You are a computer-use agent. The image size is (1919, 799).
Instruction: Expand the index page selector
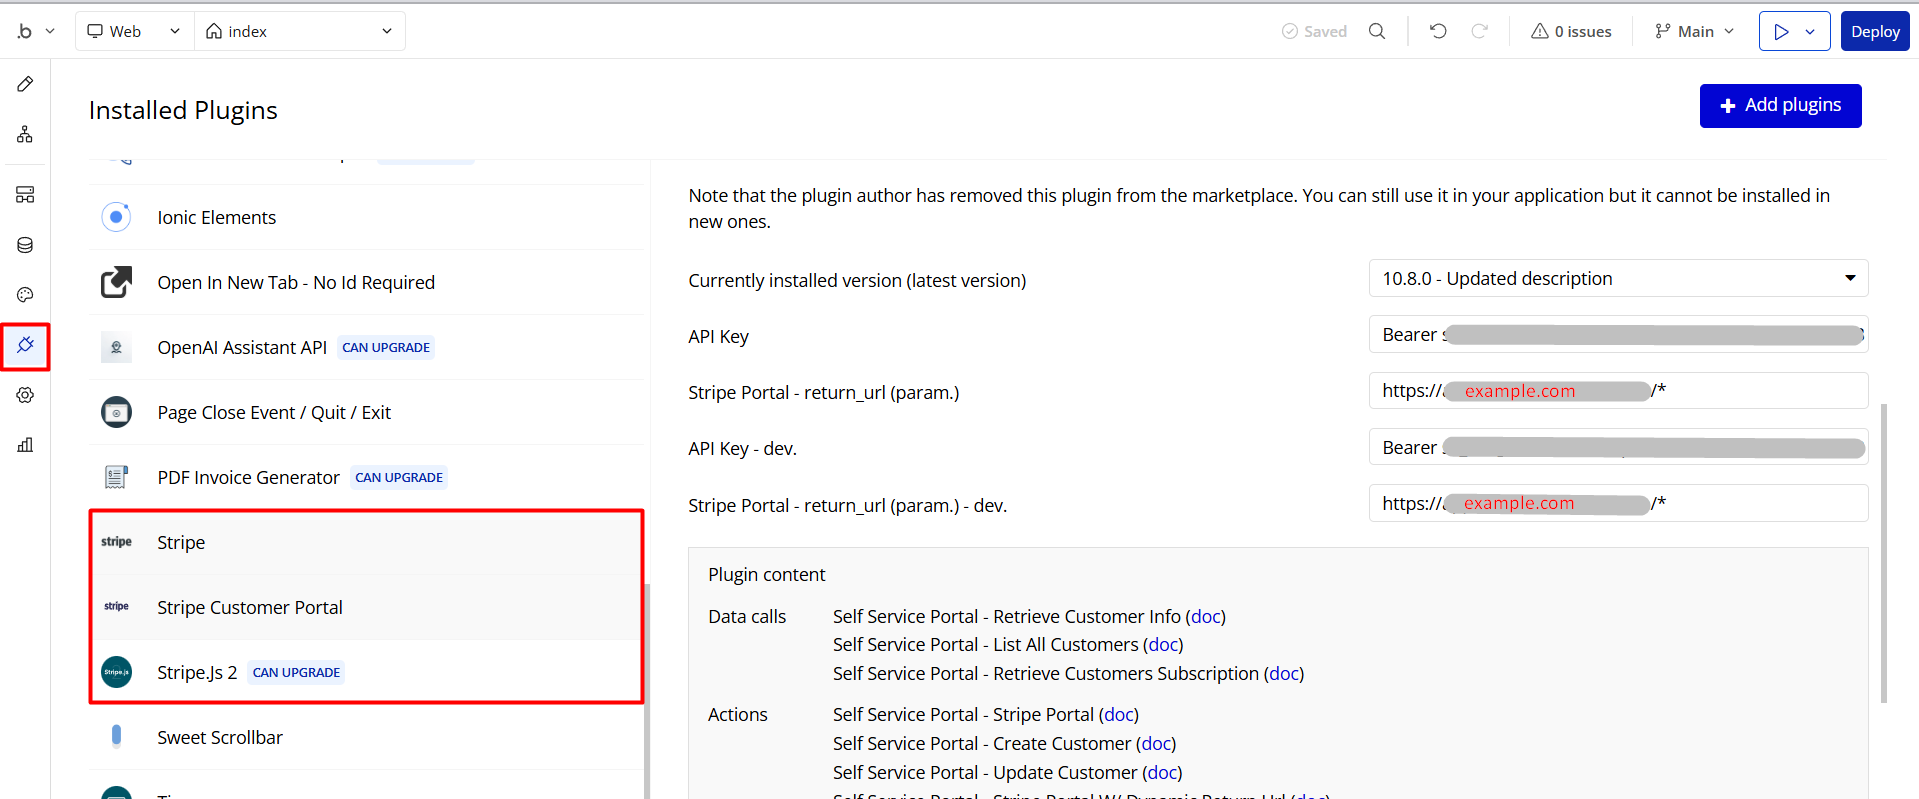click(299, 31)
